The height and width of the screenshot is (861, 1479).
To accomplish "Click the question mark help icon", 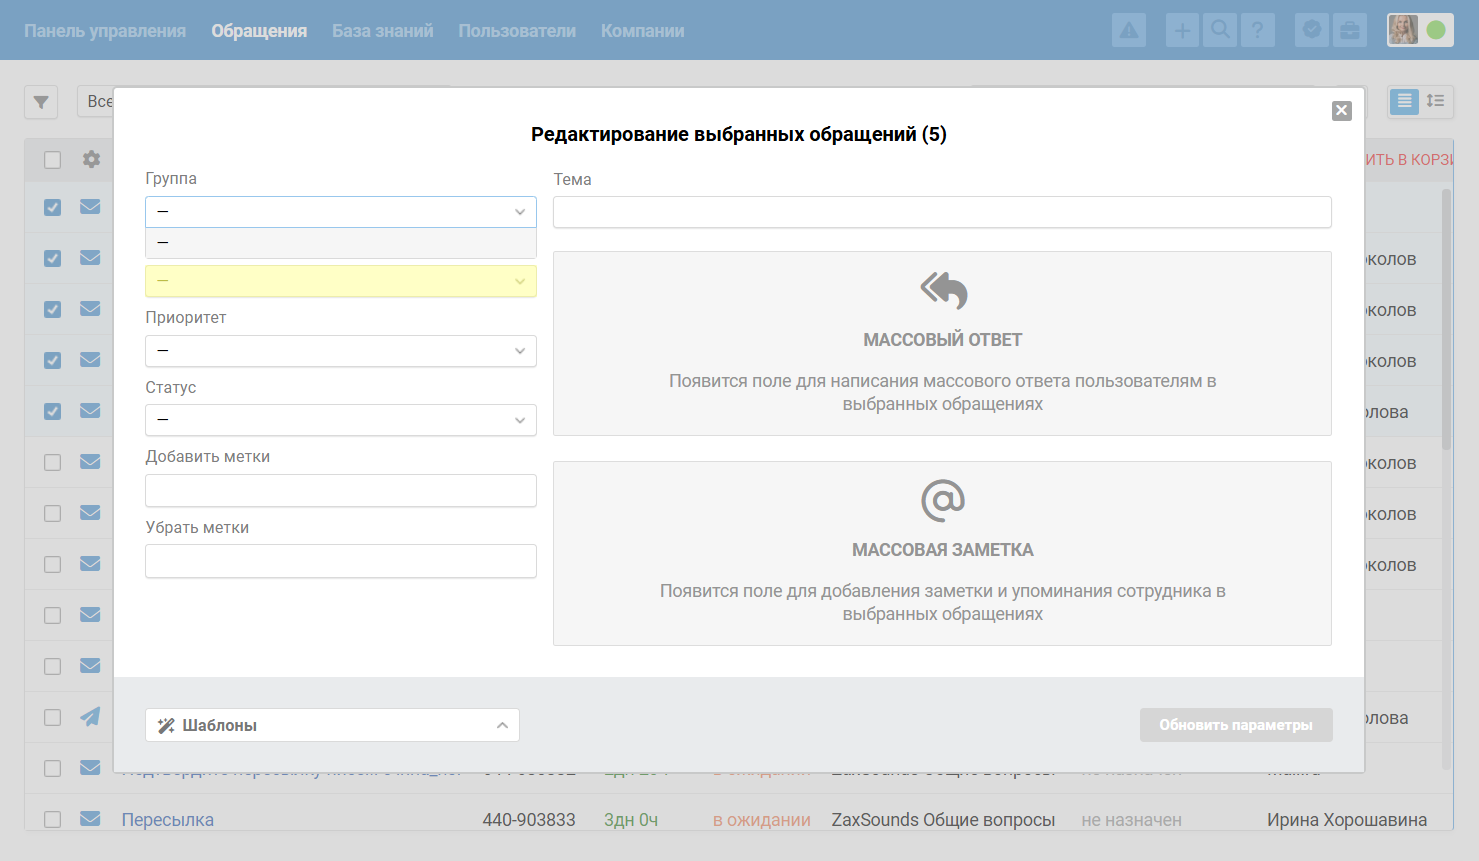I will click(x=1258, y=31).
